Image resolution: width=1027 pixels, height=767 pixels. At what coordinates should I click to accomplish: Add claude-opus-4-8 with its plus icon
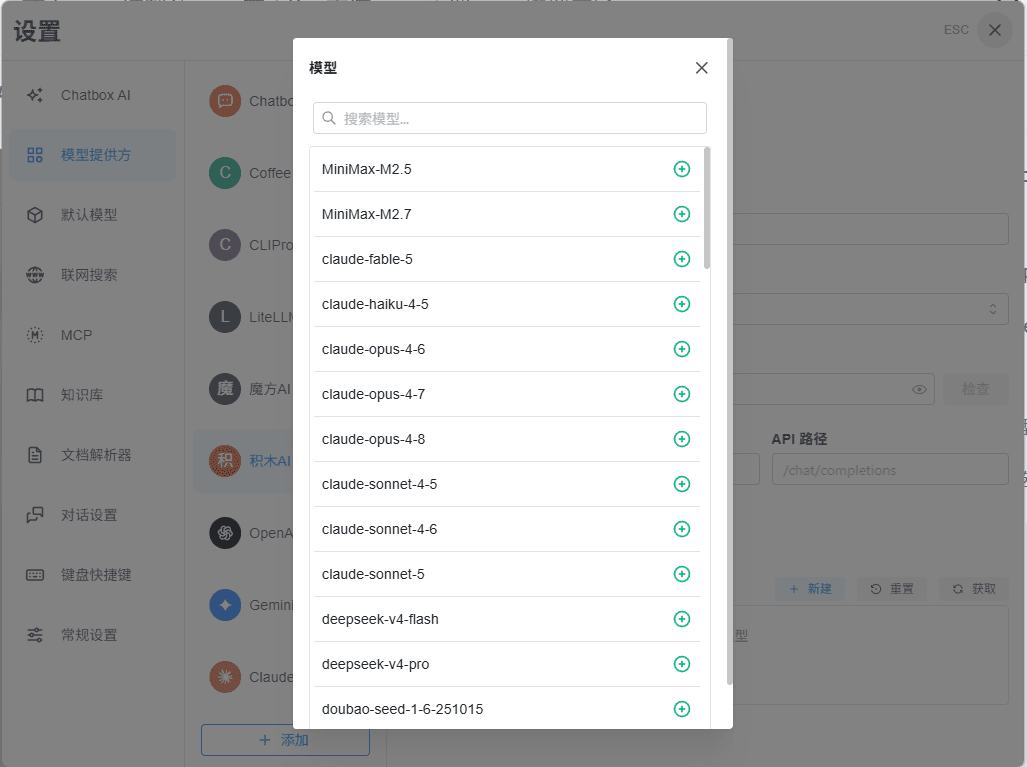click(682, 439)
